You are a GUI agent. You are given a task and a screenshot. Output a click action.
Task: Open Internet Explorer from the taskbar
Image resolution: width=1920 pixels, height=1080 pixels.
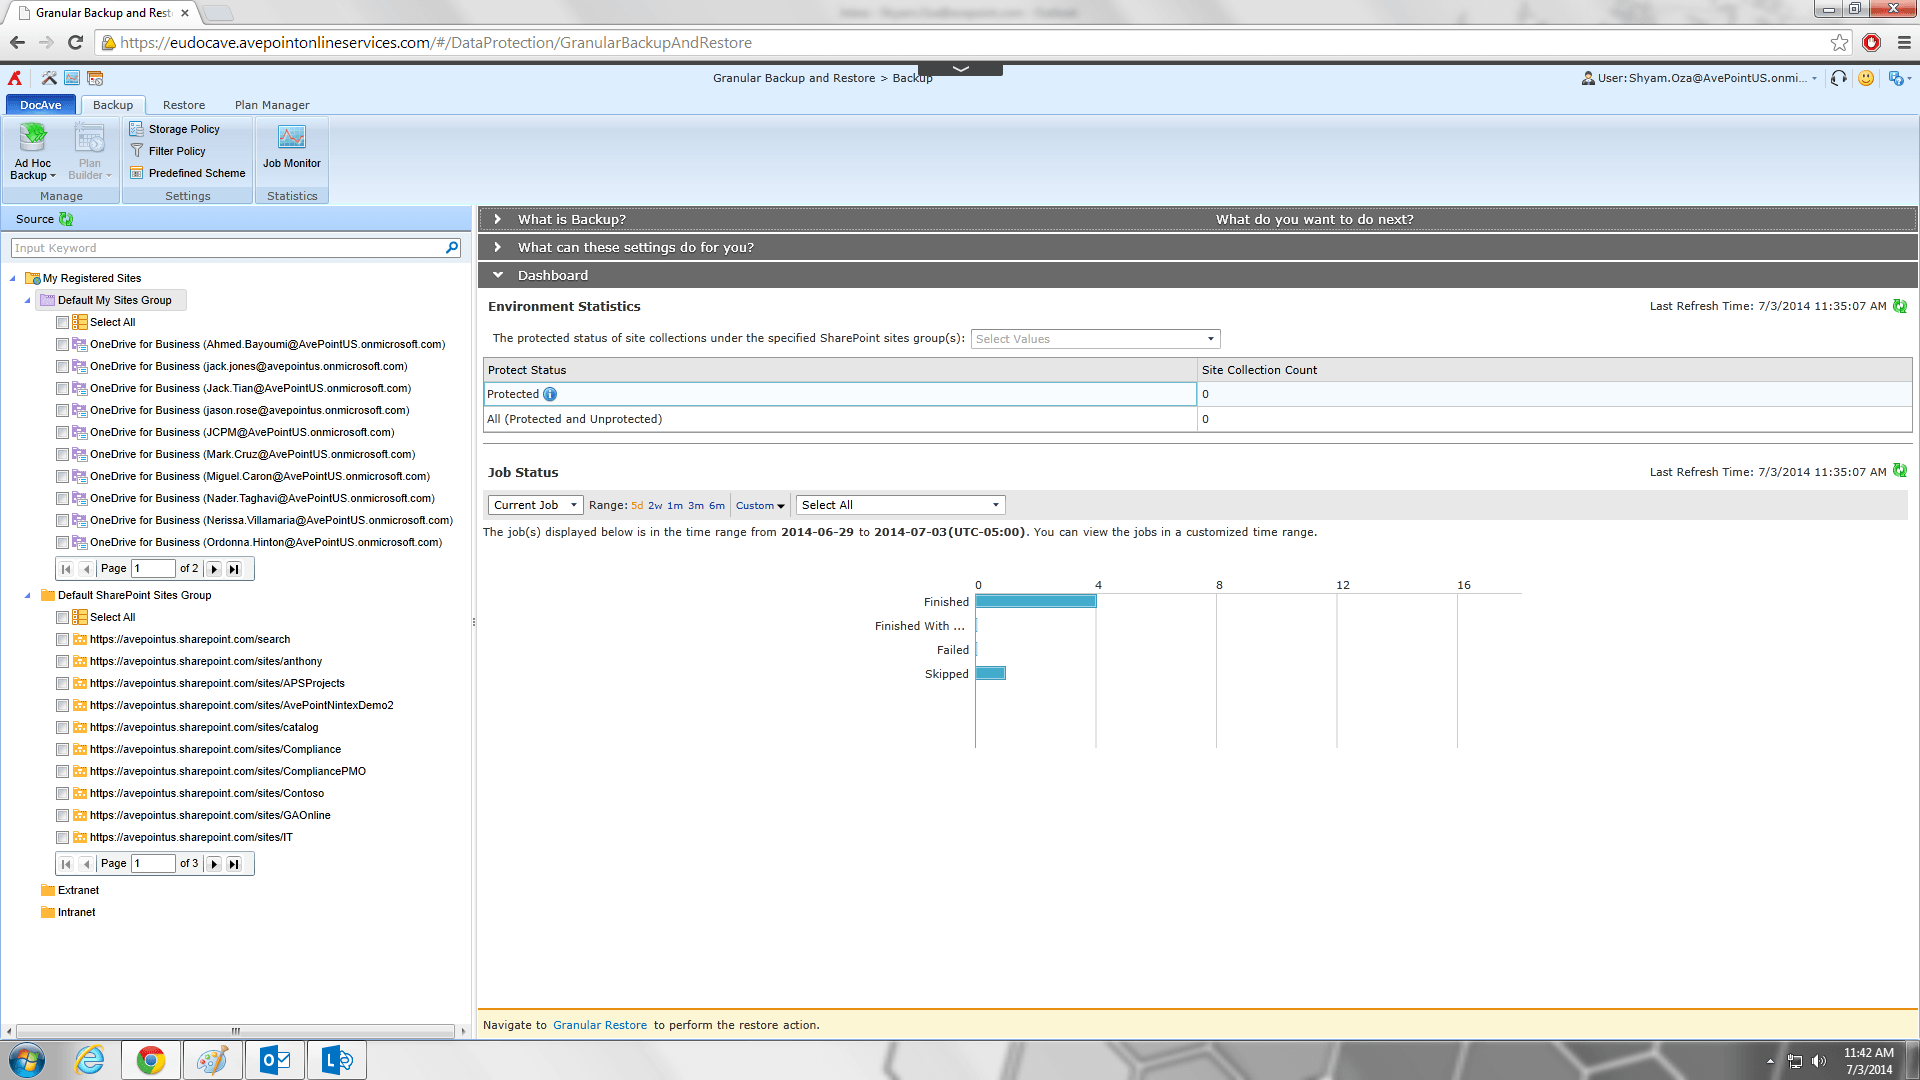tap(90, 1060)
